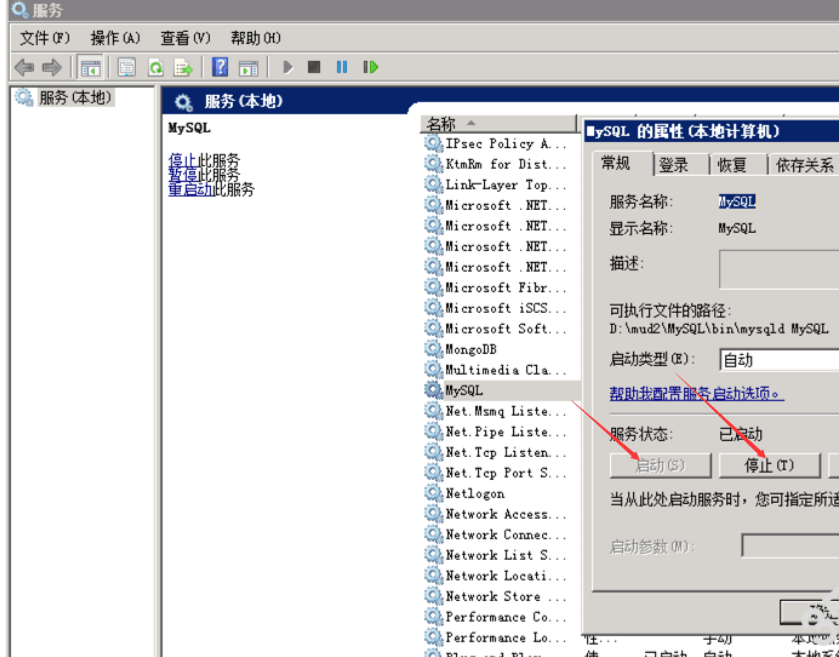Open the 帮助(H) menu
This screenshot has height=657, width=839.
pyautogui.click(x=255, y=38)
